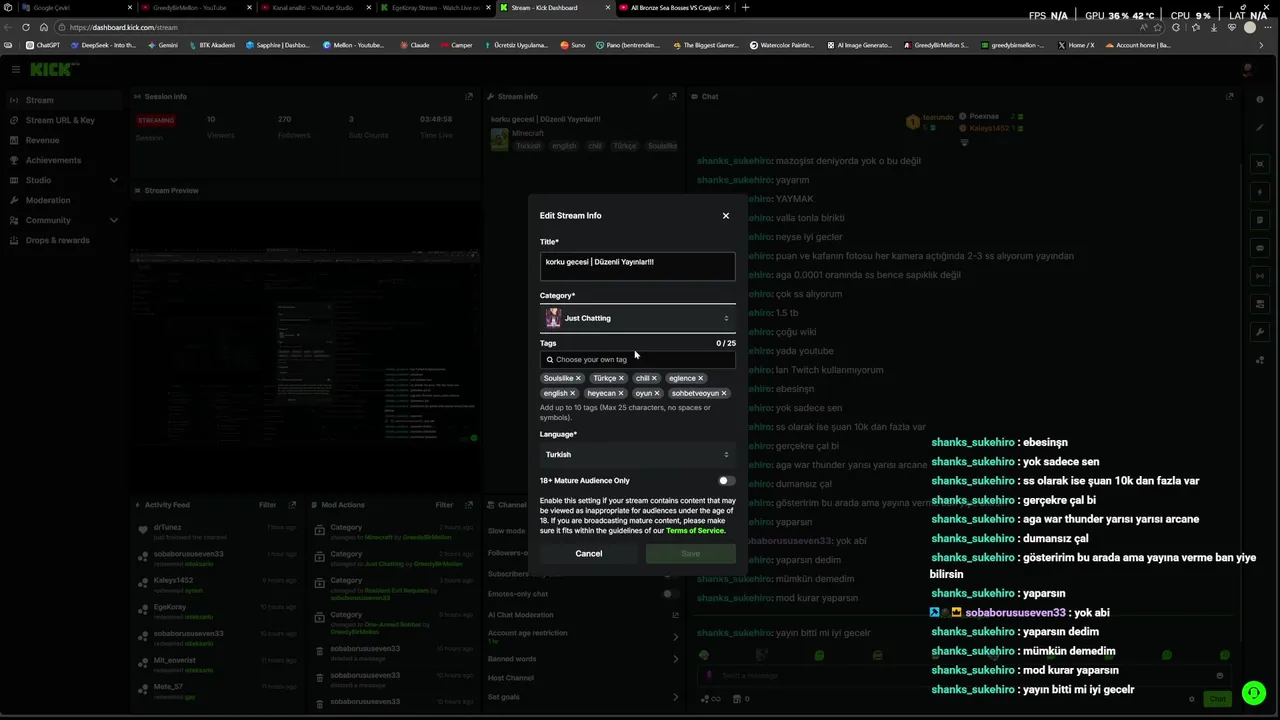Screen dimensions: 1280x720
Task: Click the green Chat send button
Action: pos(1217,699)
